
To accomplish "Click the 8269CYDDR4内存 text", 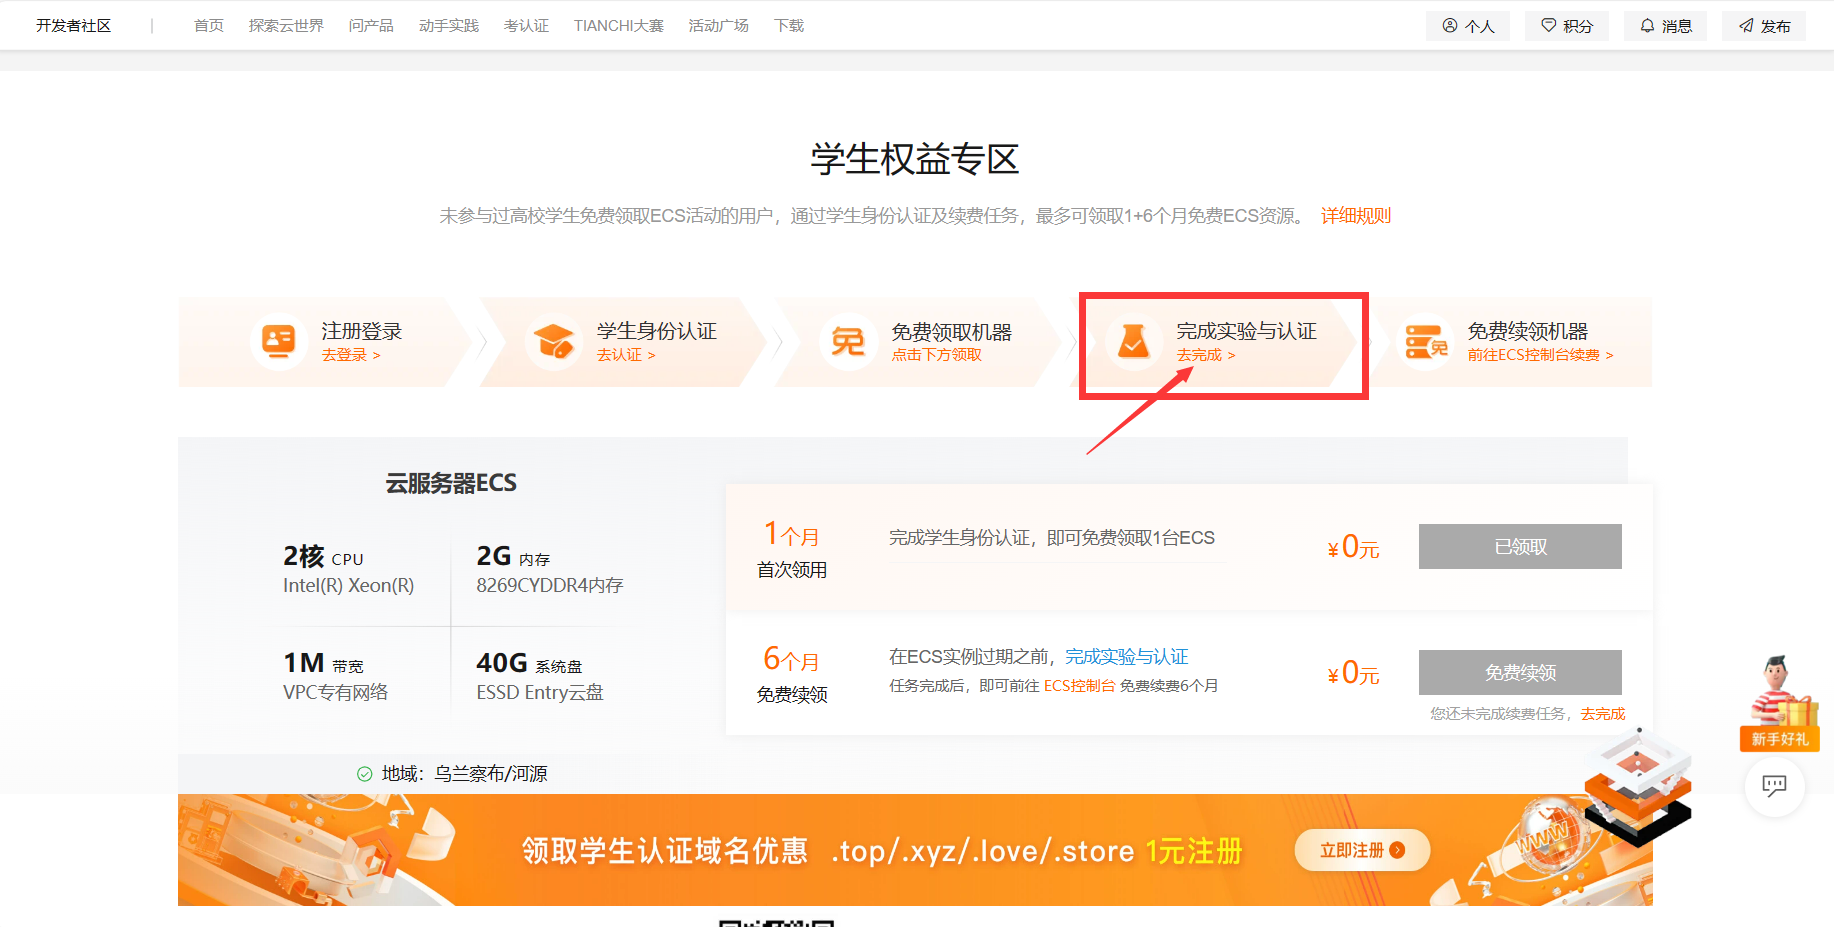I will pyautogui.click(x=550, y=586).
